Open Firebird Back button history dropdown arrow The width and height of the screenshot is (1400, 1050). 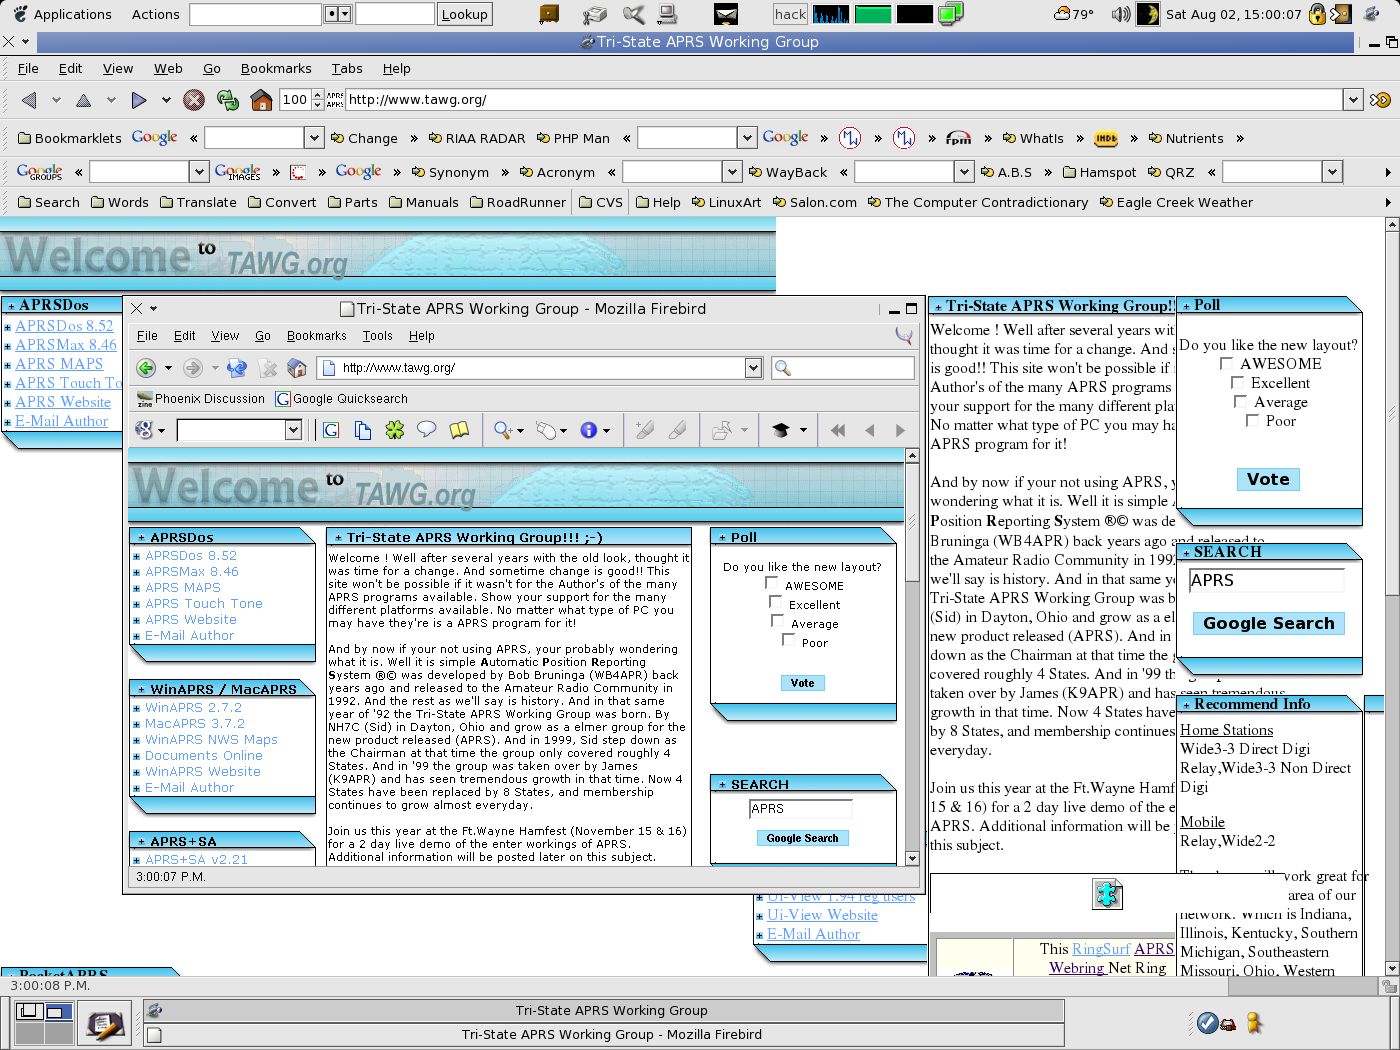click(x=168, y=368)
